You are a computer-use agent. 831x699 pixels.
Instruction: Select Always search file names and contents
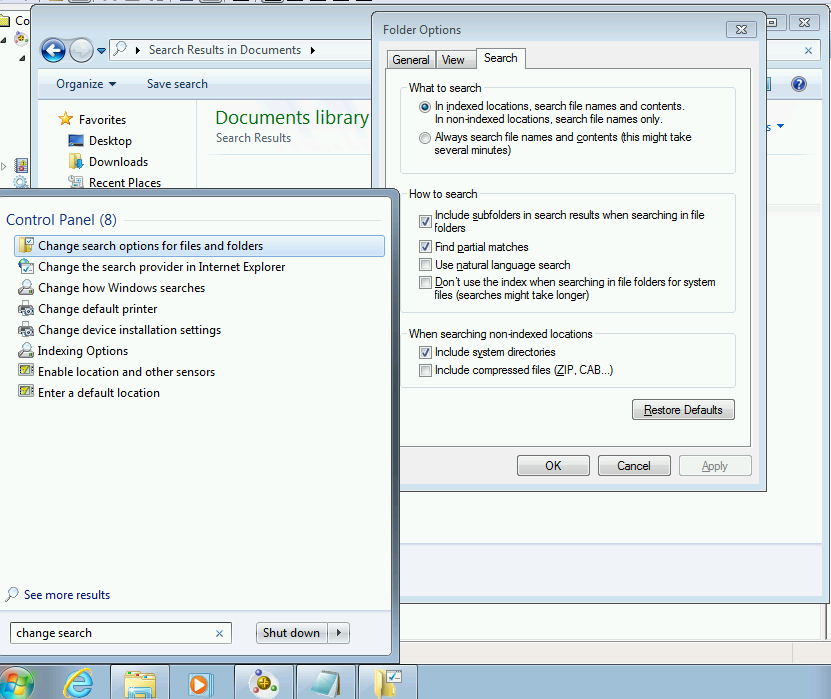(x=426, y=138)
